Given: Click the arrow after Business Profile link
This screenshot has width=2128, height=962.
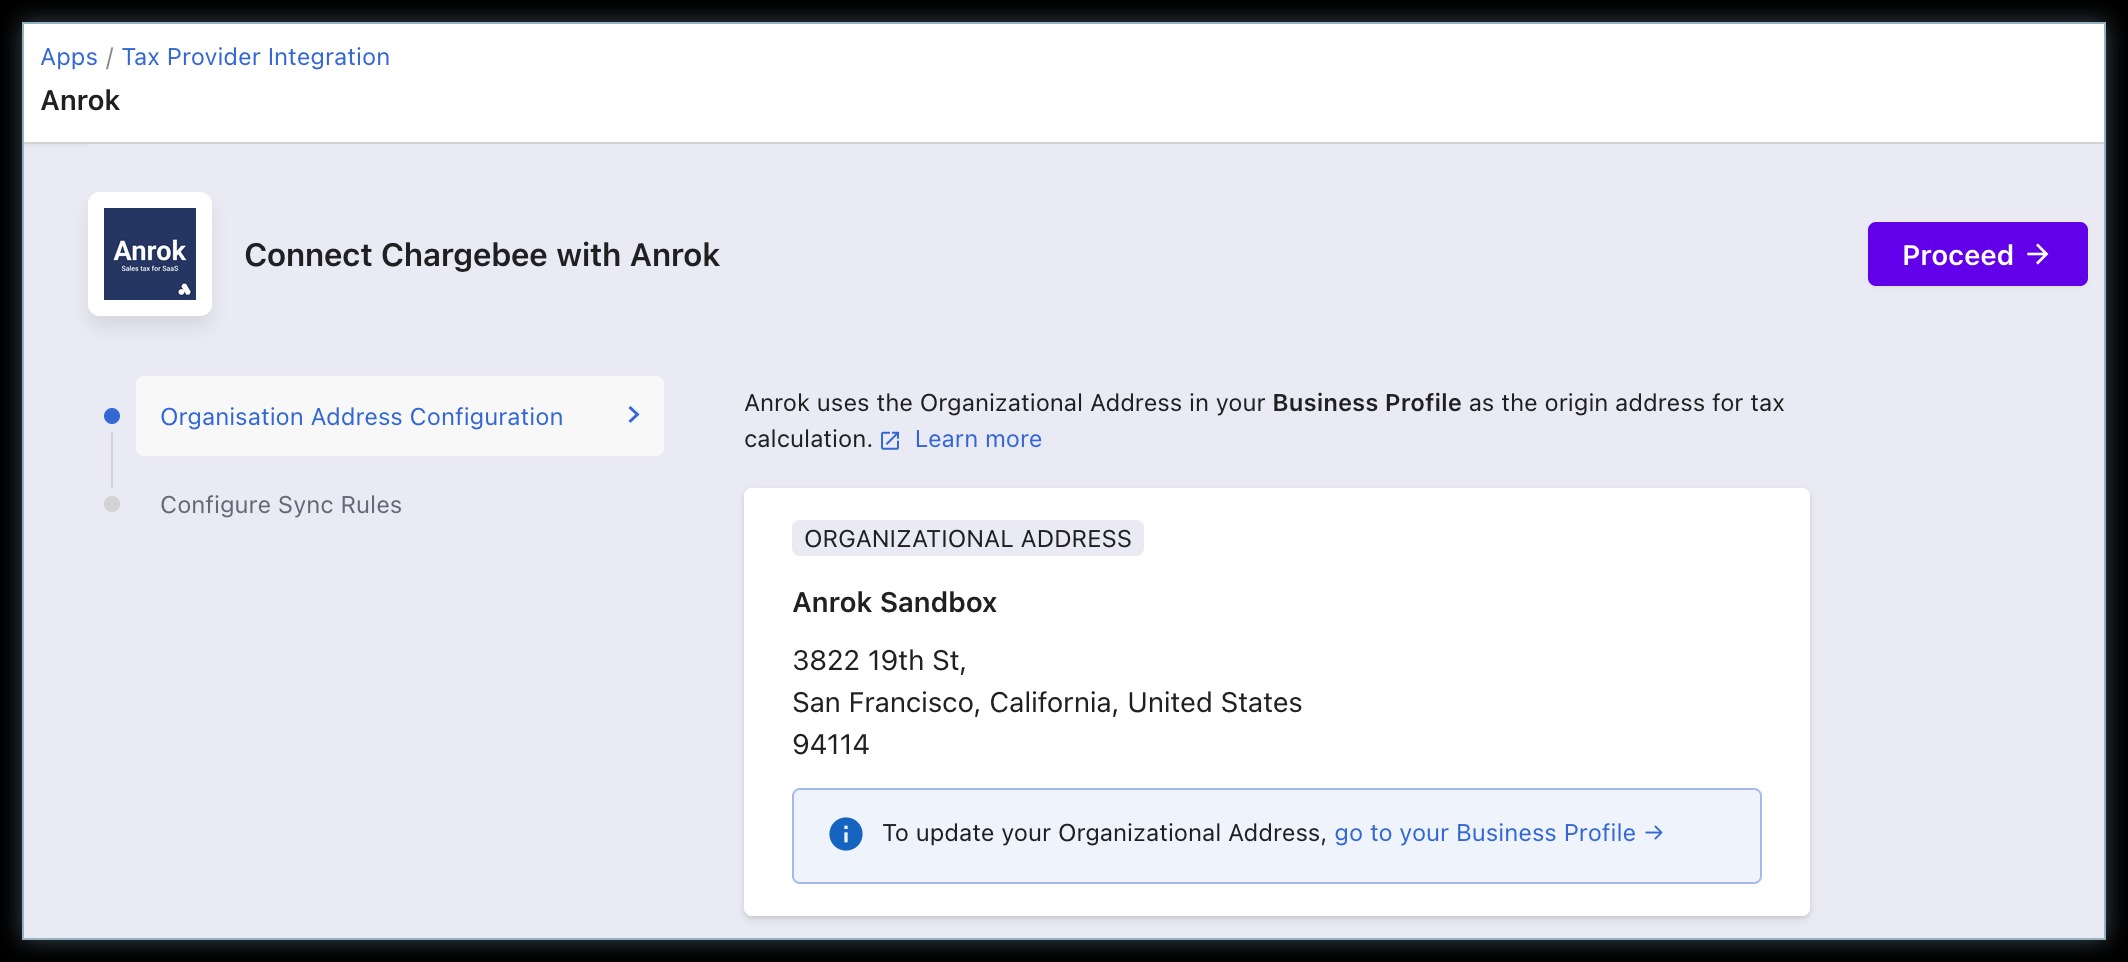Looking at the screenshot, I should 1654,833.
